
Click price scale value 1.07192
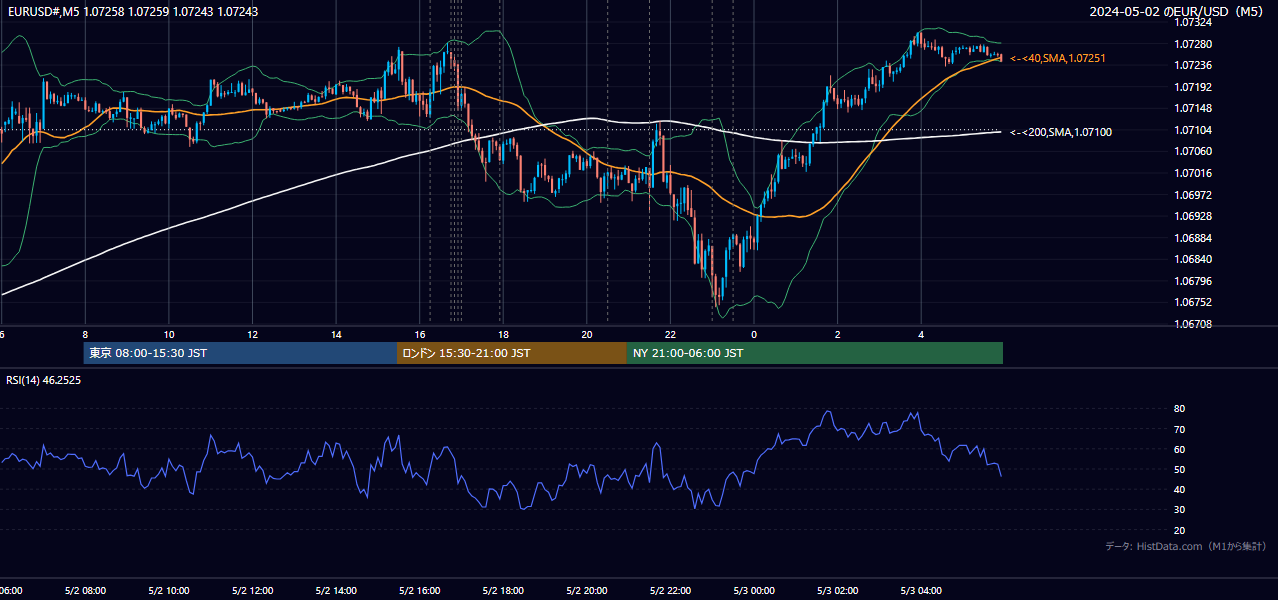[x=1194, y=87]
